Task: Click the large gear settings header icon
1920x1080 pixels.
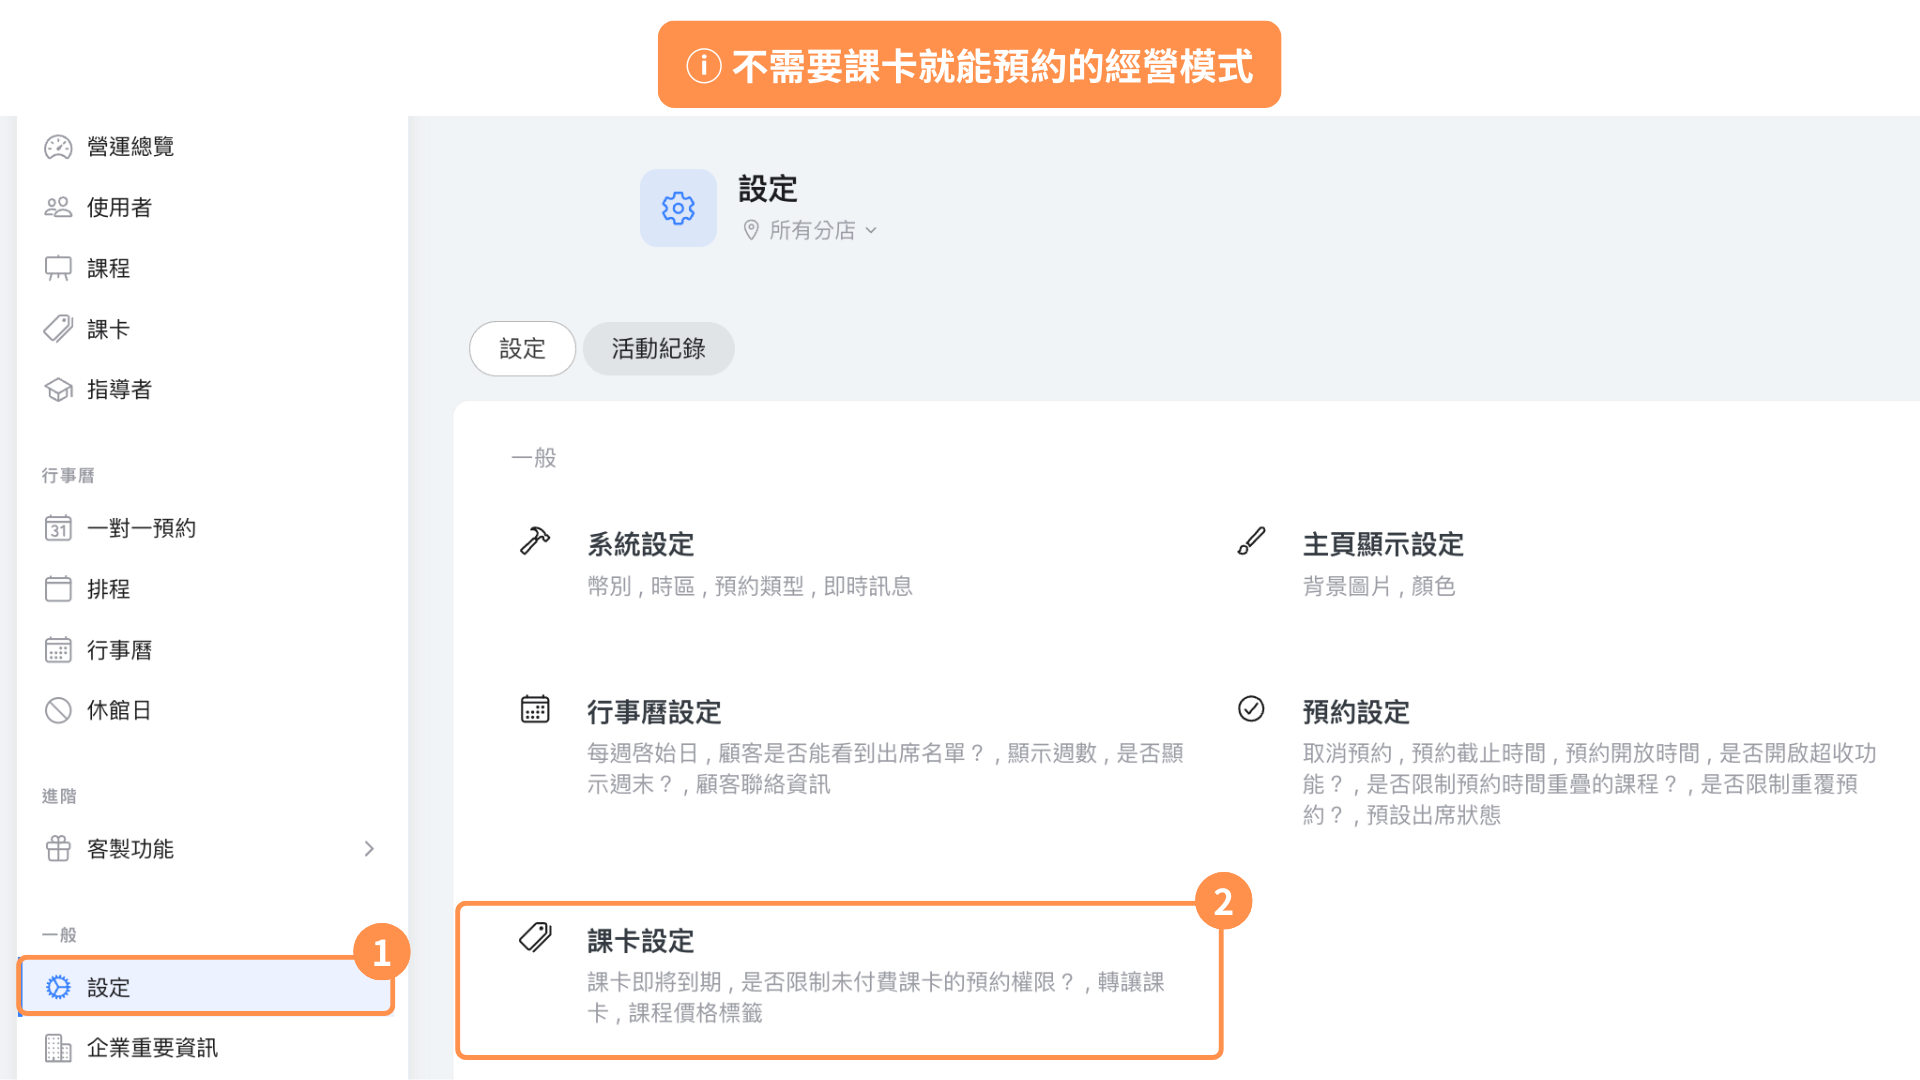Action: pos(678,208)
